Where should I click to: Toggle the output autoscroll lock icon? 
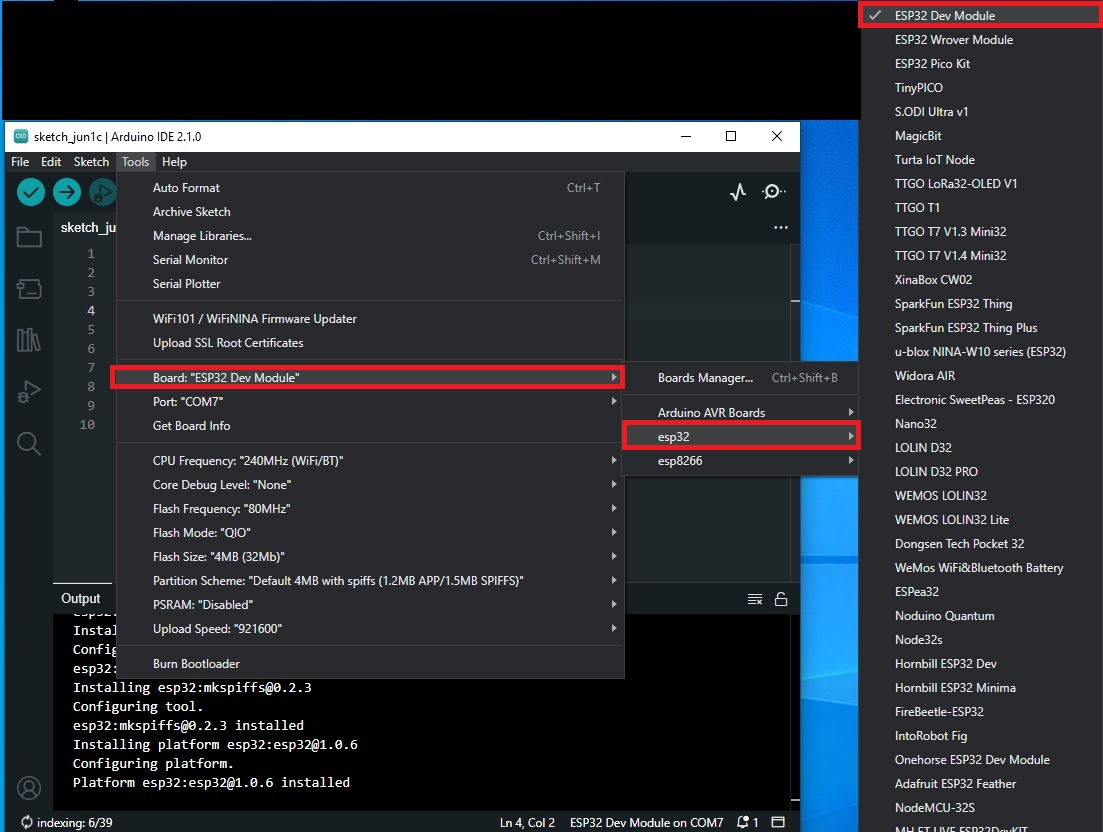[x=781, y=599]
